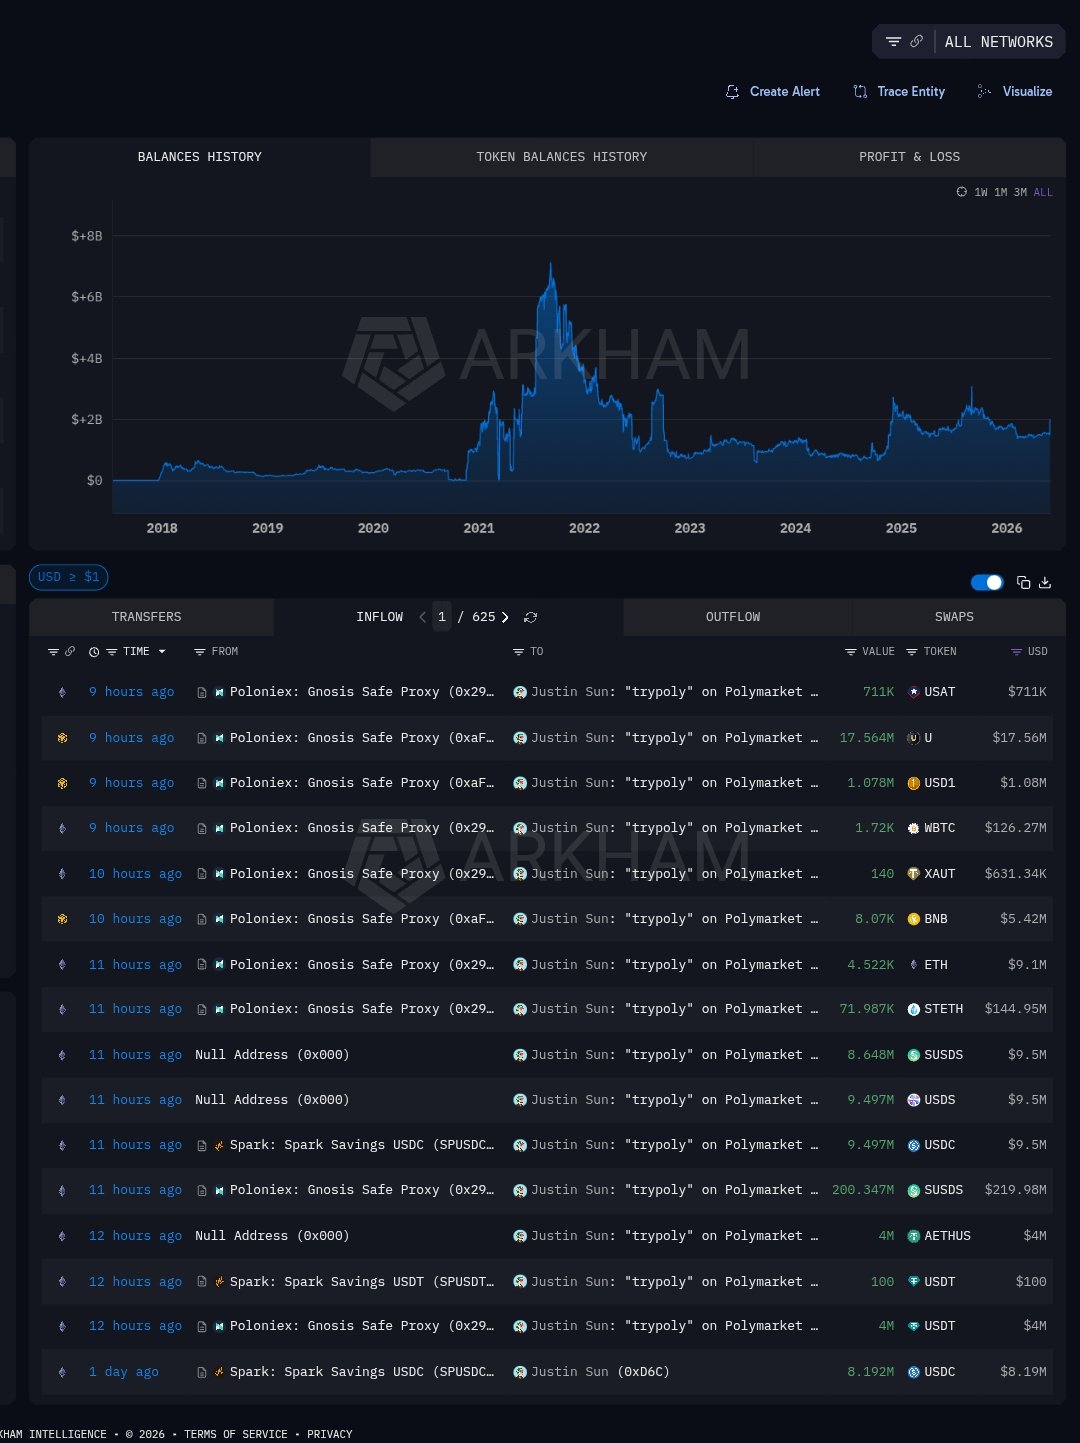The image size is (1080, 1443).
Task: Click the Ethereum chain icon in the USAT row
Action: click(62, 692)
